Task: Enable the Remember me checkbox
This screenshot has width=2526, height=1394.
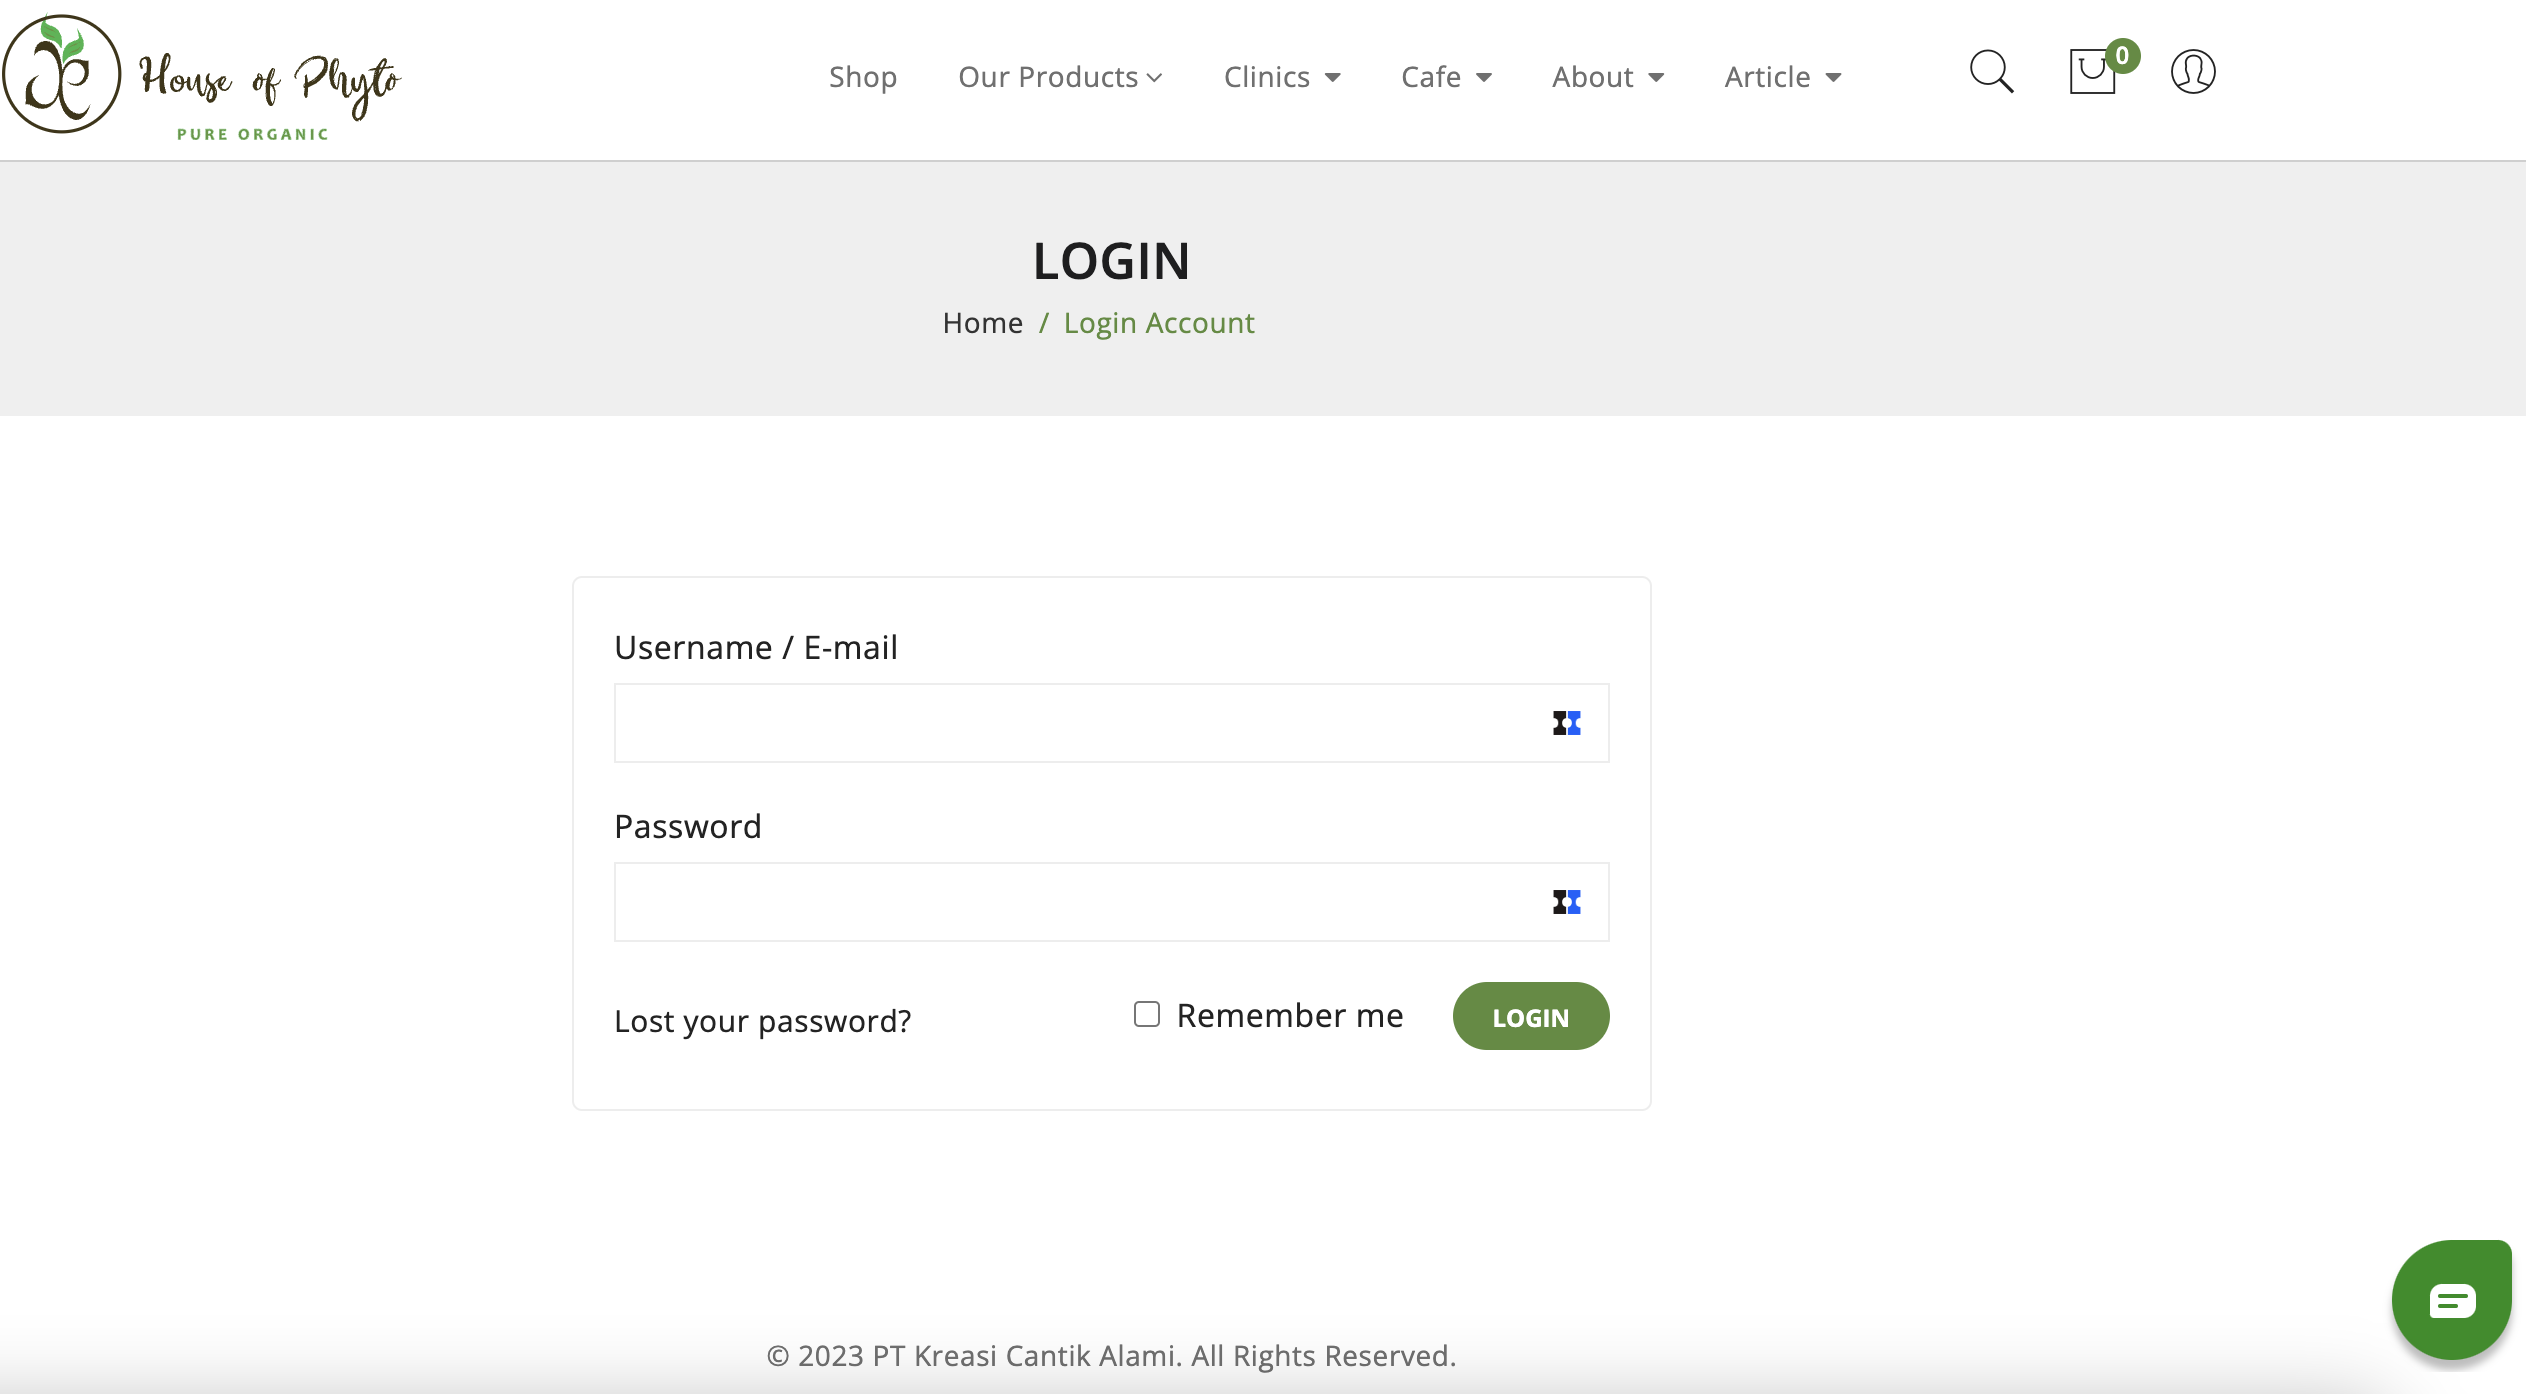Action: click(1147, 1014)
